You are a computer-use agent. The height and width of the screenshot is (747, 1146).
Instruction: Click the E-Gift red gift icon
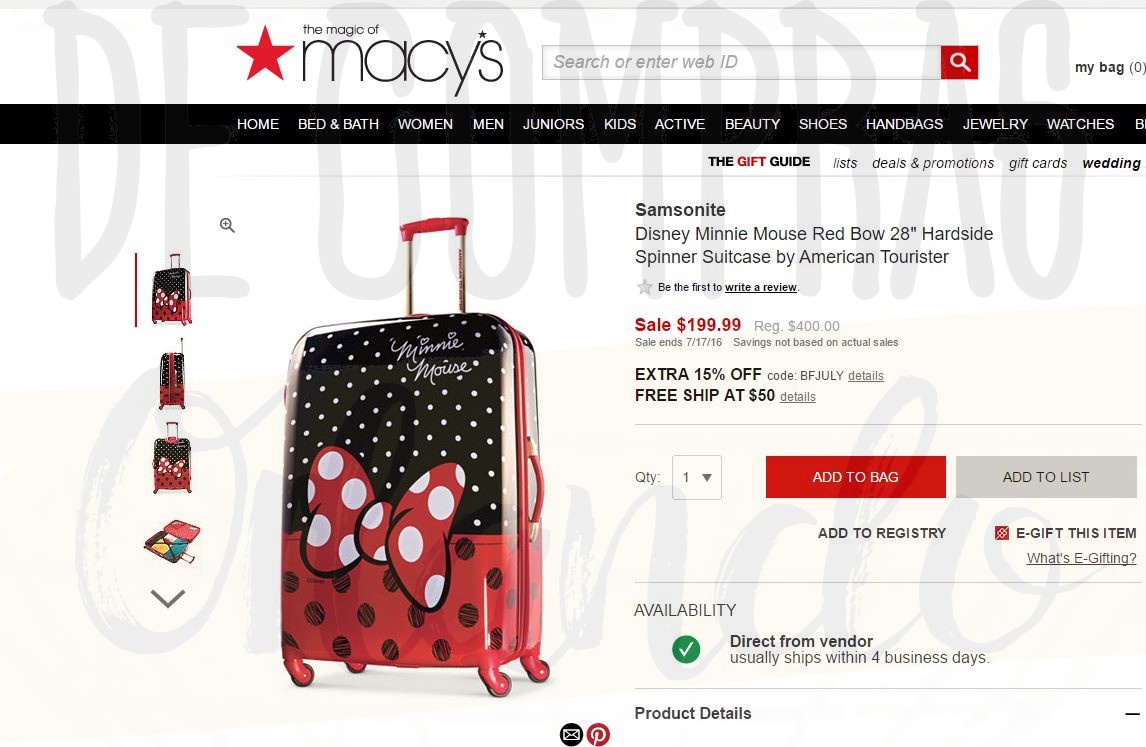tap(1001, 533)
